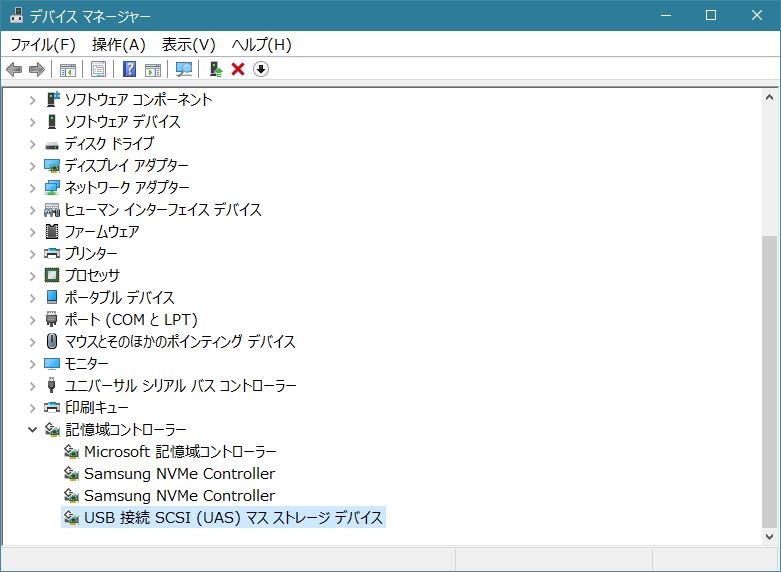Open the ファイル(F) menu
The image size is (781, 572).
[x=43, y=44]
